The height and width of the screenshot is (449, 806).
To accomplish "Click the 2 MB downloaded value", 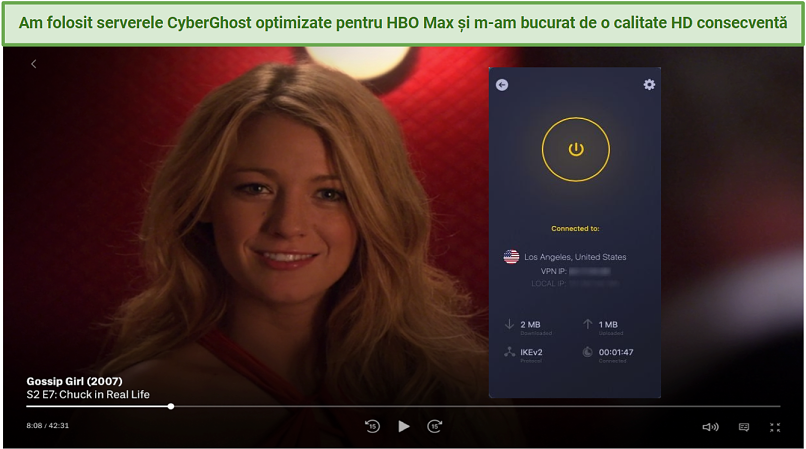I will click(x=530, y=325).
